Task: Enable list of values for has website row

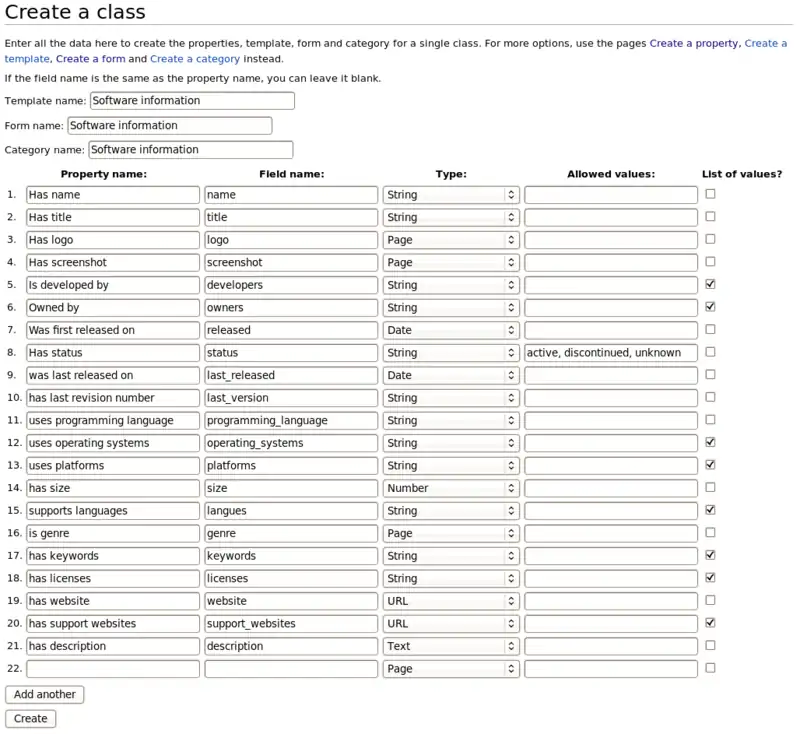Action: [710, 600]
